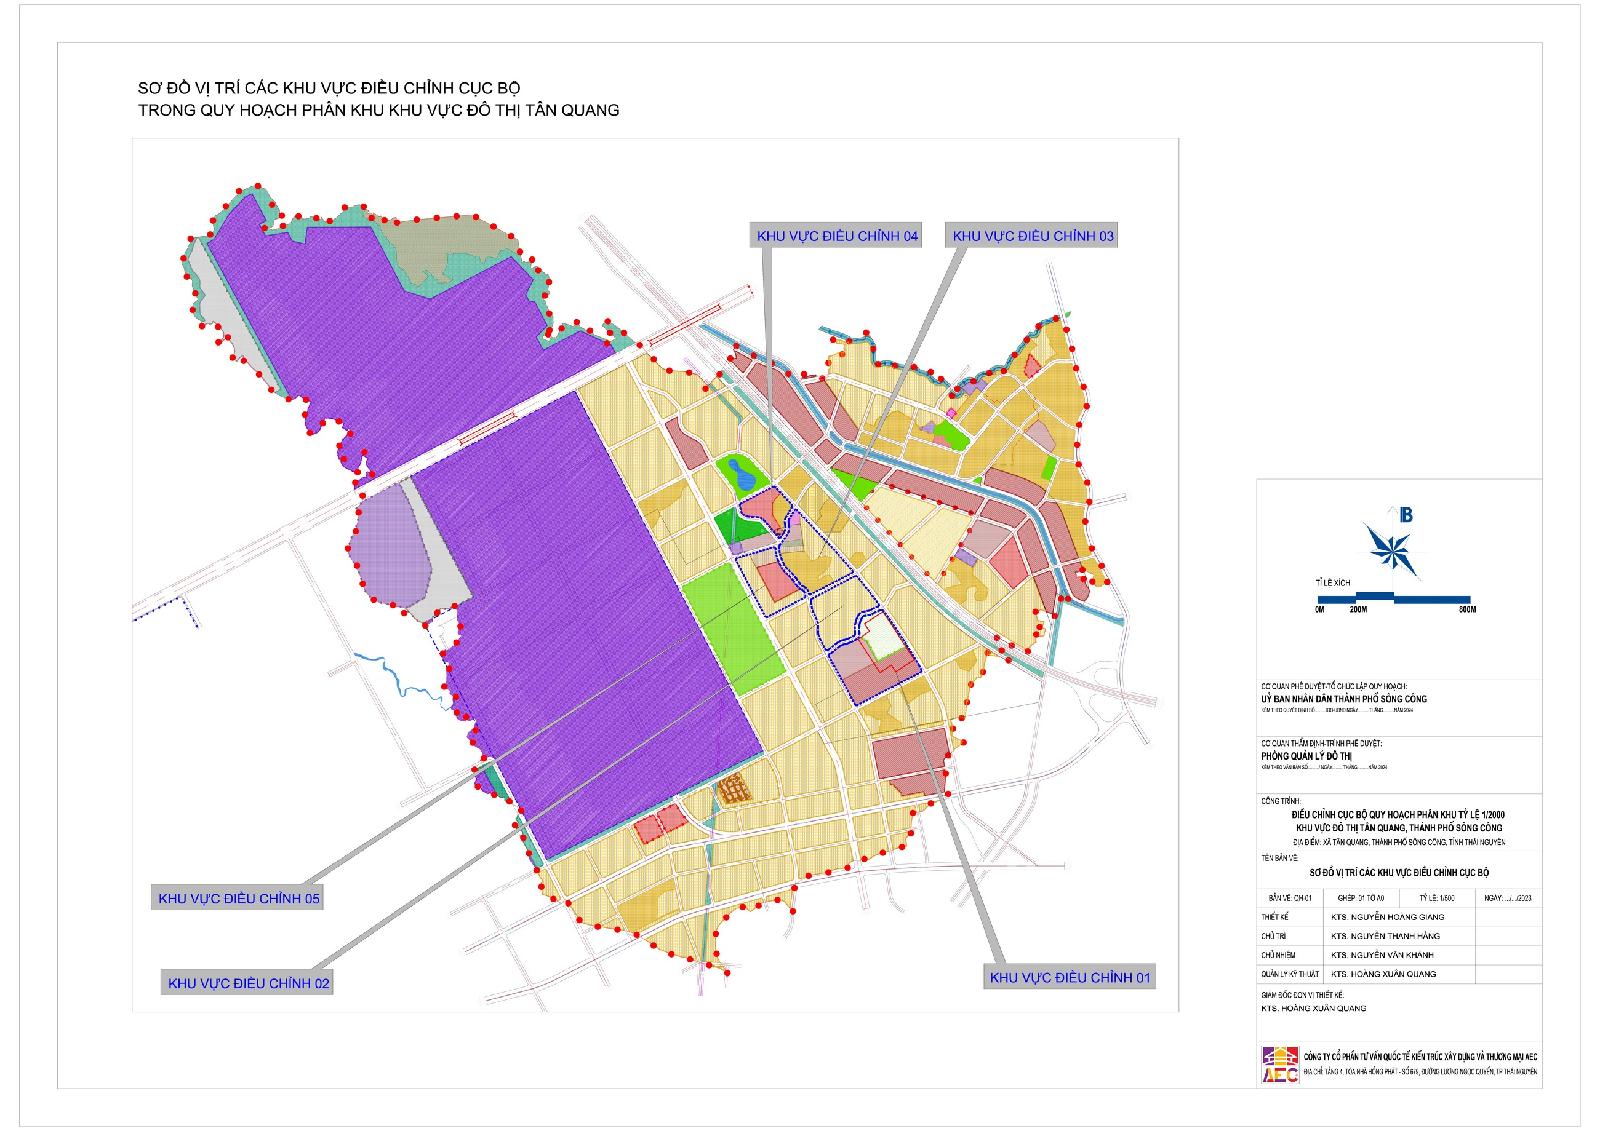Click the blue compass rose north arrow
The image size is (1600, 1131).
point(1391,545)
